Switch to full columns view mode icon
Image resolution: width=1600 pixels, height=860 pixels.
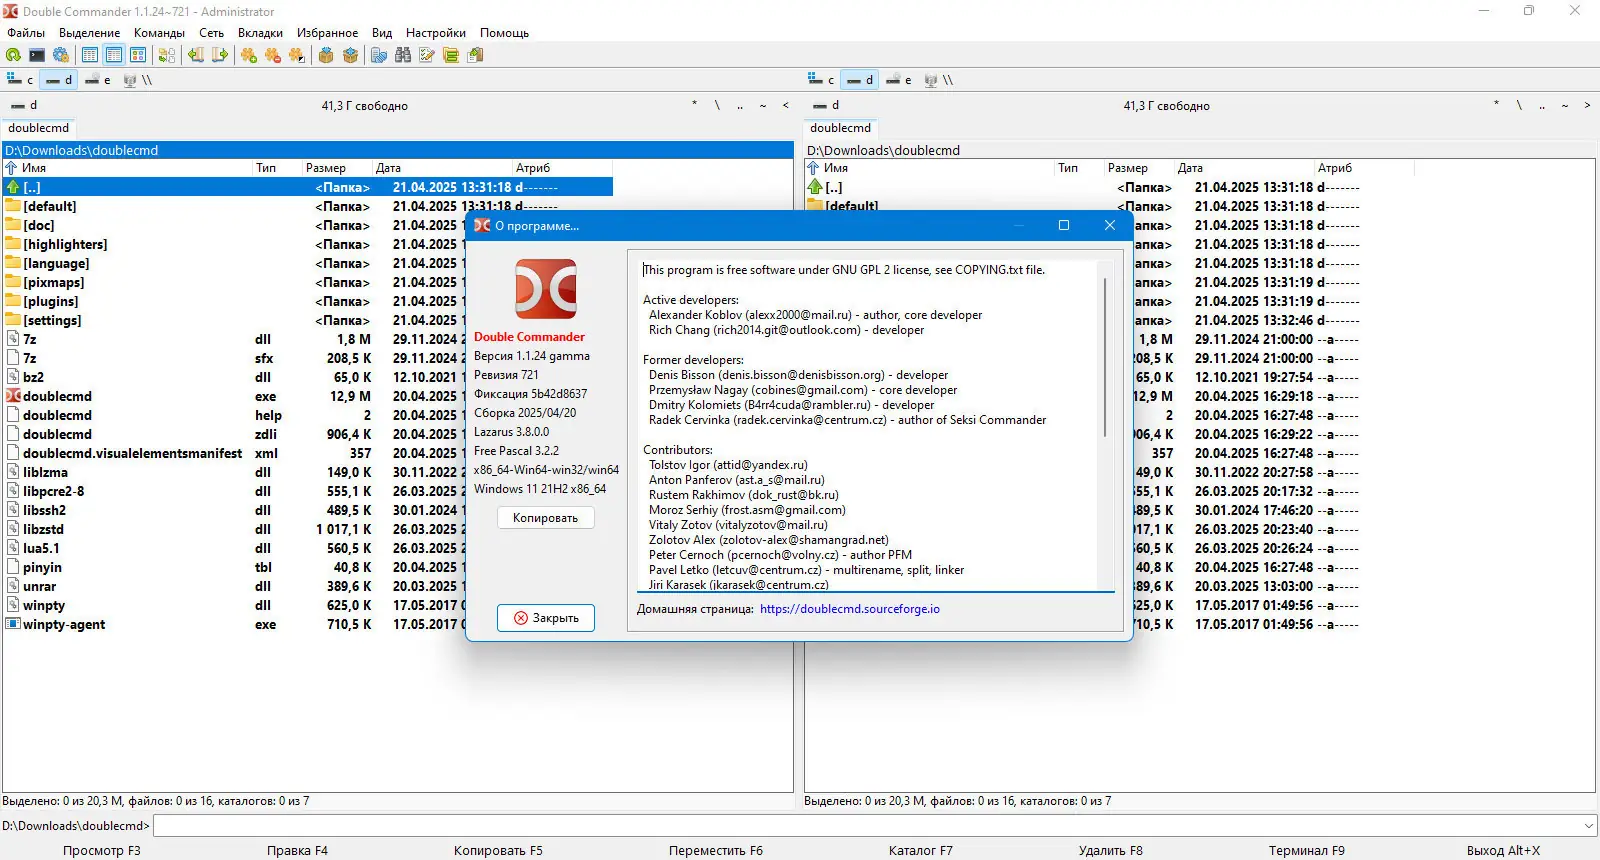114,55
